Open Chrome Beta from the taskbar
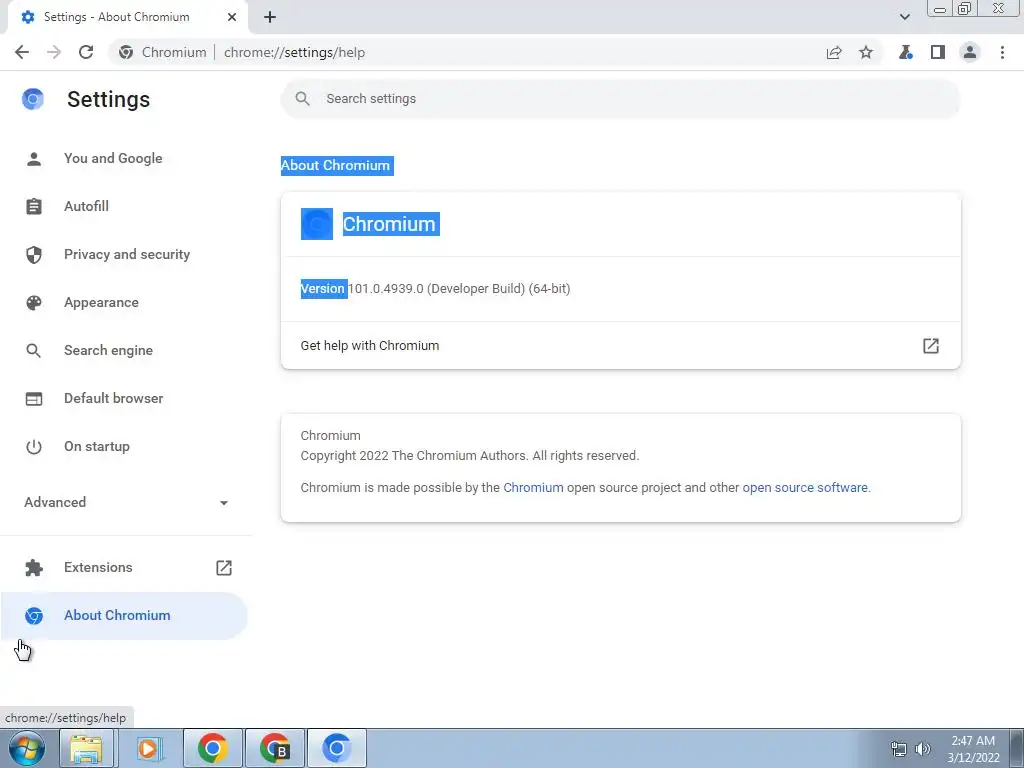Image resolution: width=1024 pixels, height=768 pixels. 275,748
